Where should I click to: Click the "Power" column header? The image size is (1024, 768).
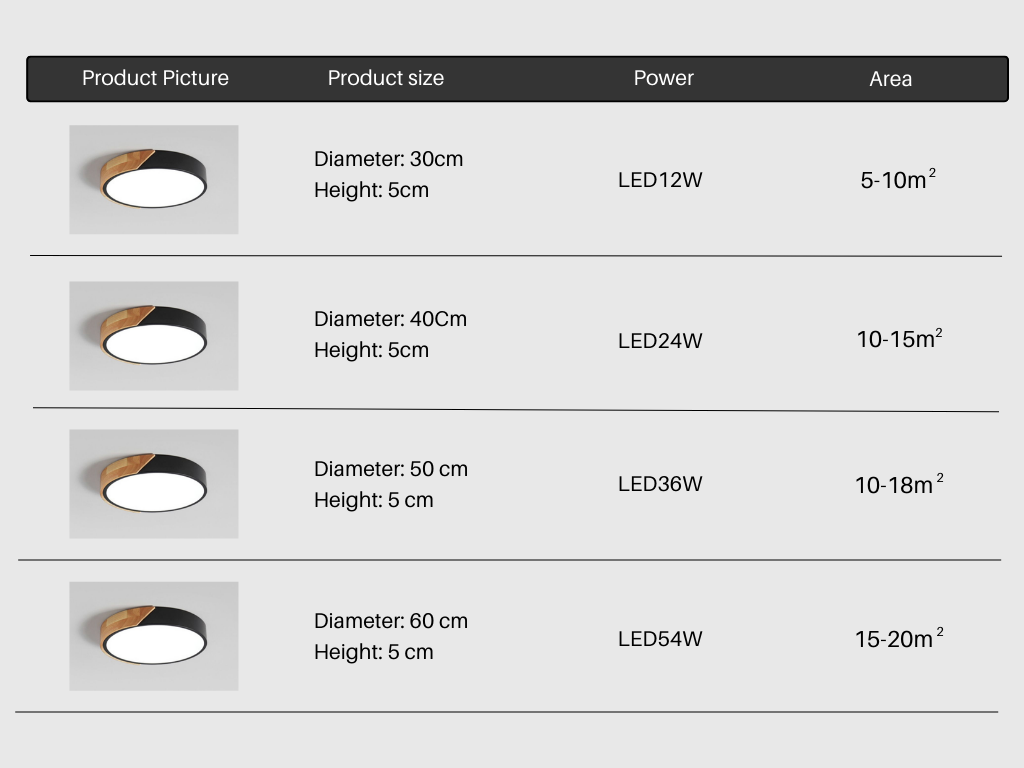(663, 78)
